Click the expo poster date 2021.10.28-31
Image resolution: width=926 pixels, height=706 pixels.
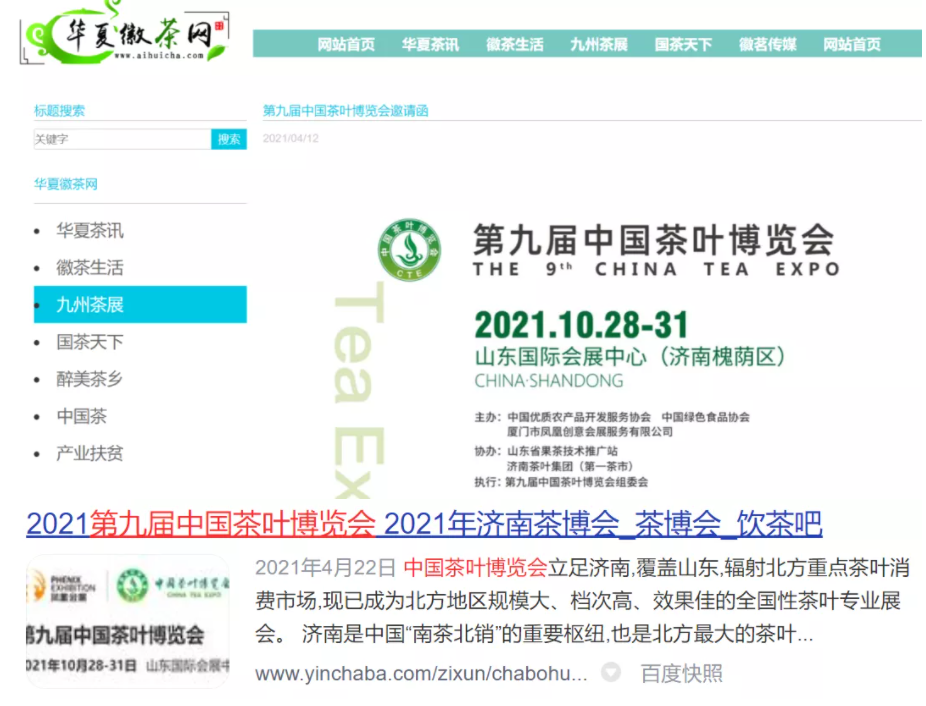click(582, 325)
